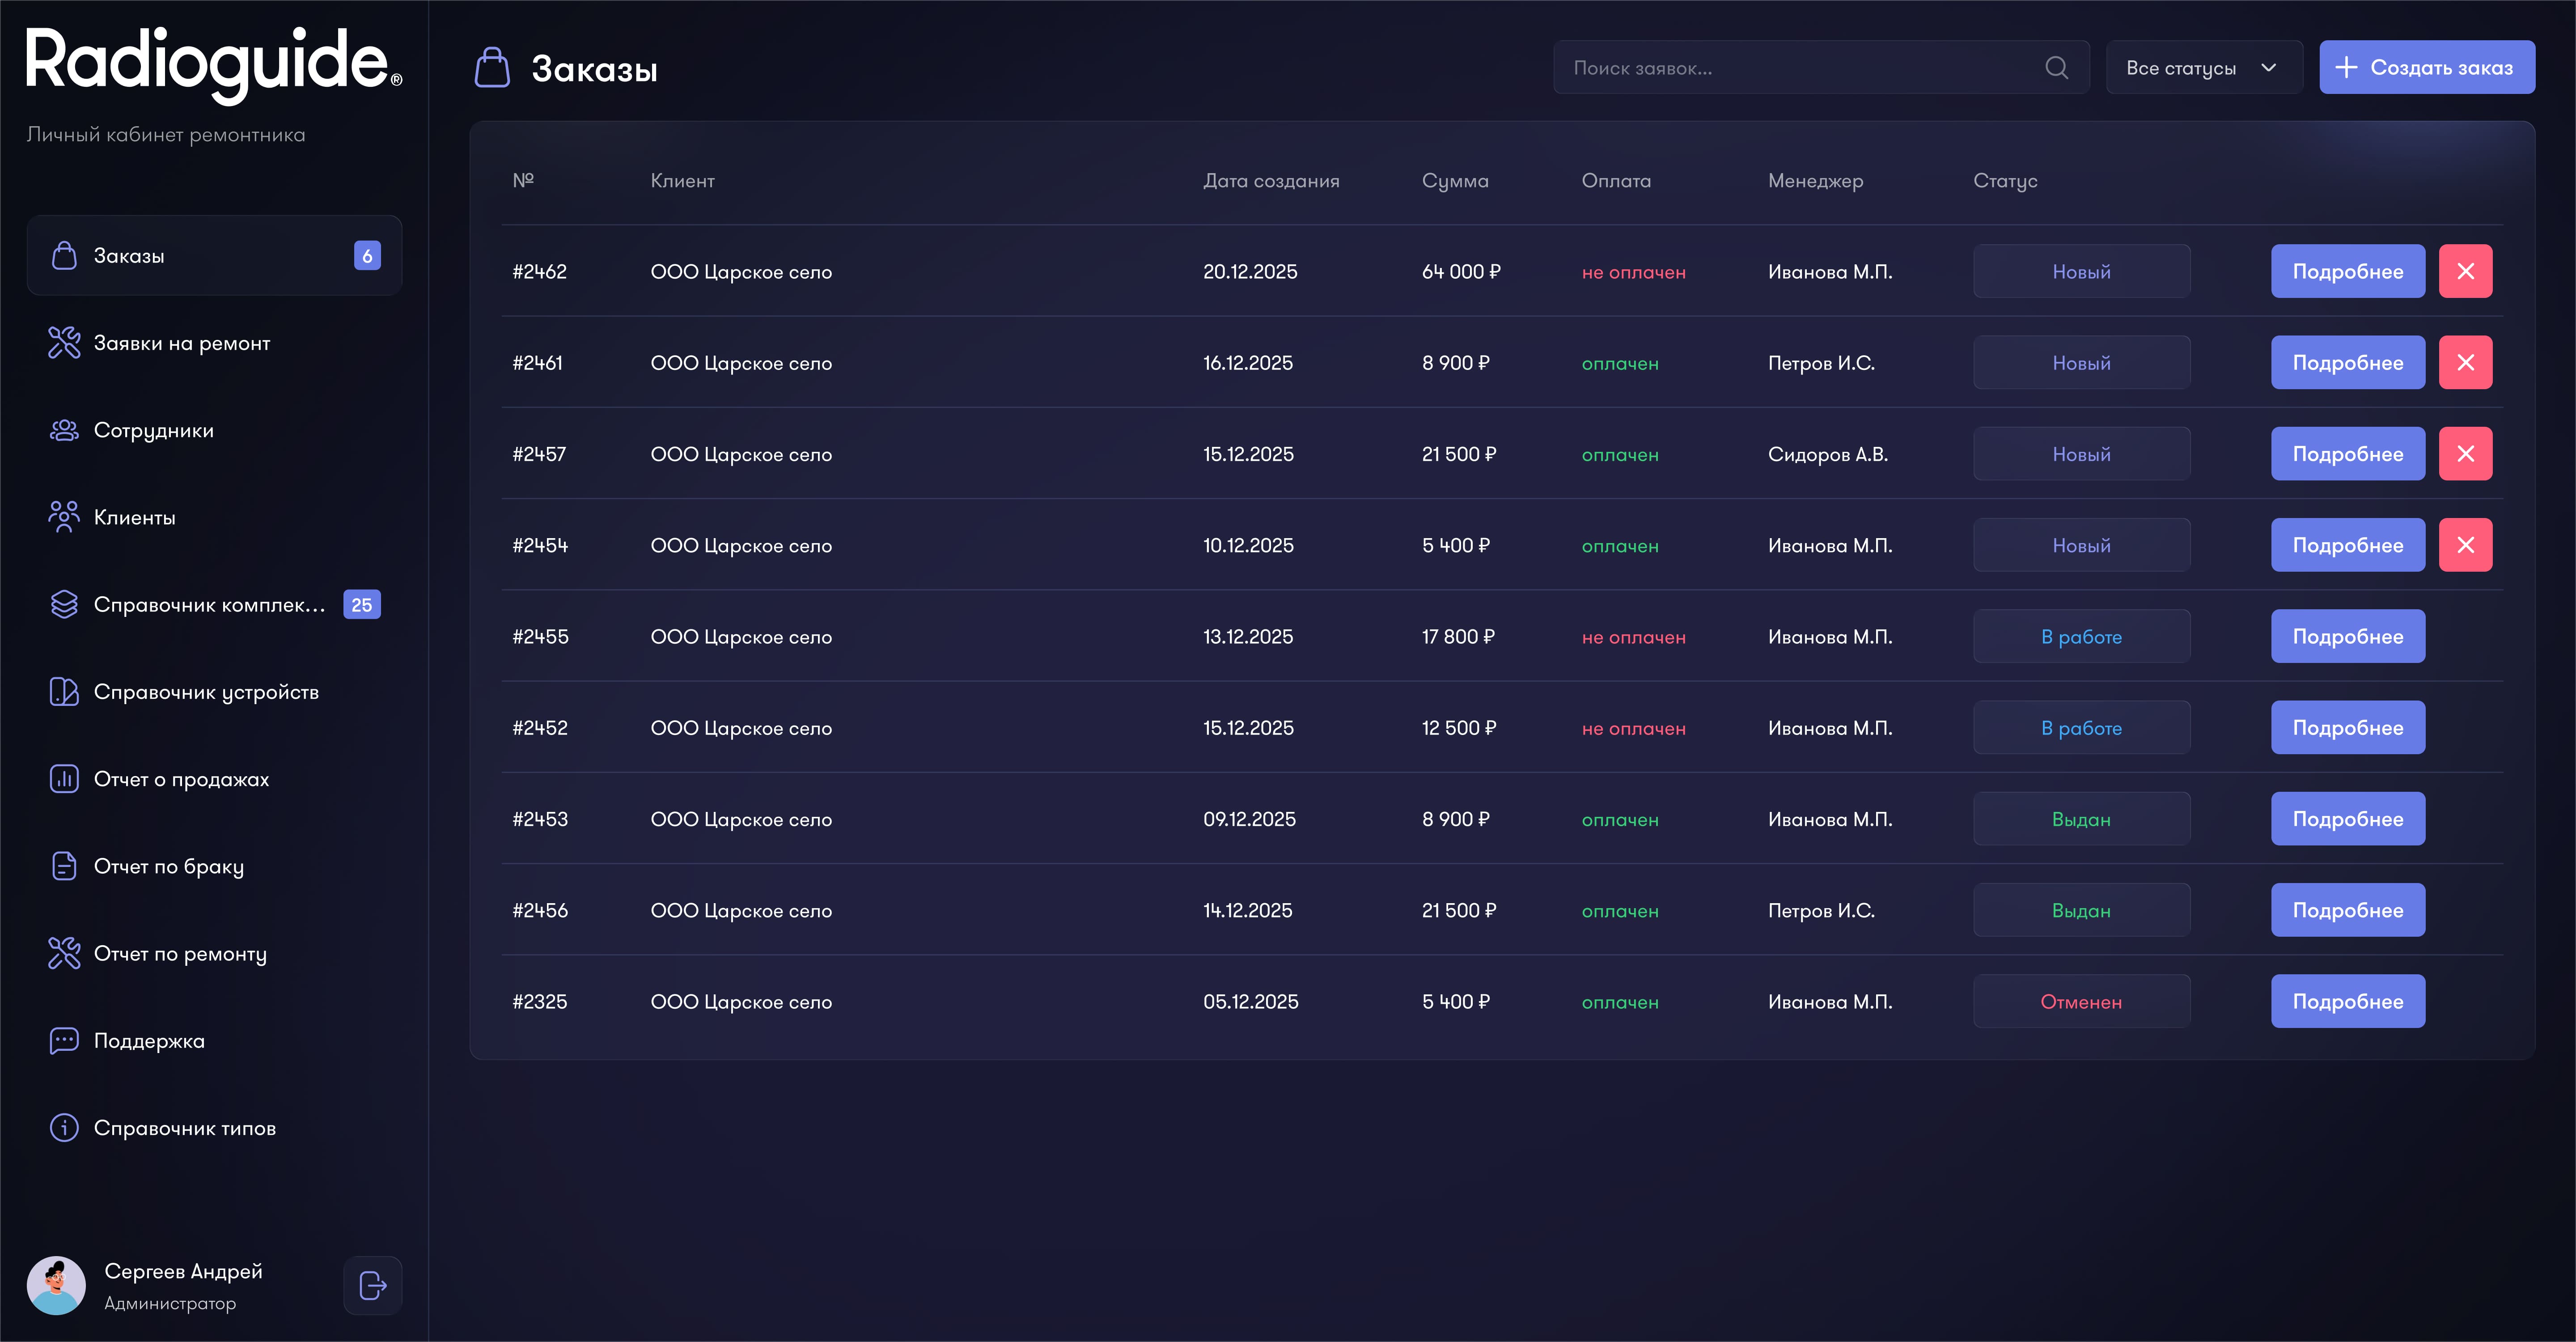
Task: Go to Заявки на ремонт
Action: point(214,342)
